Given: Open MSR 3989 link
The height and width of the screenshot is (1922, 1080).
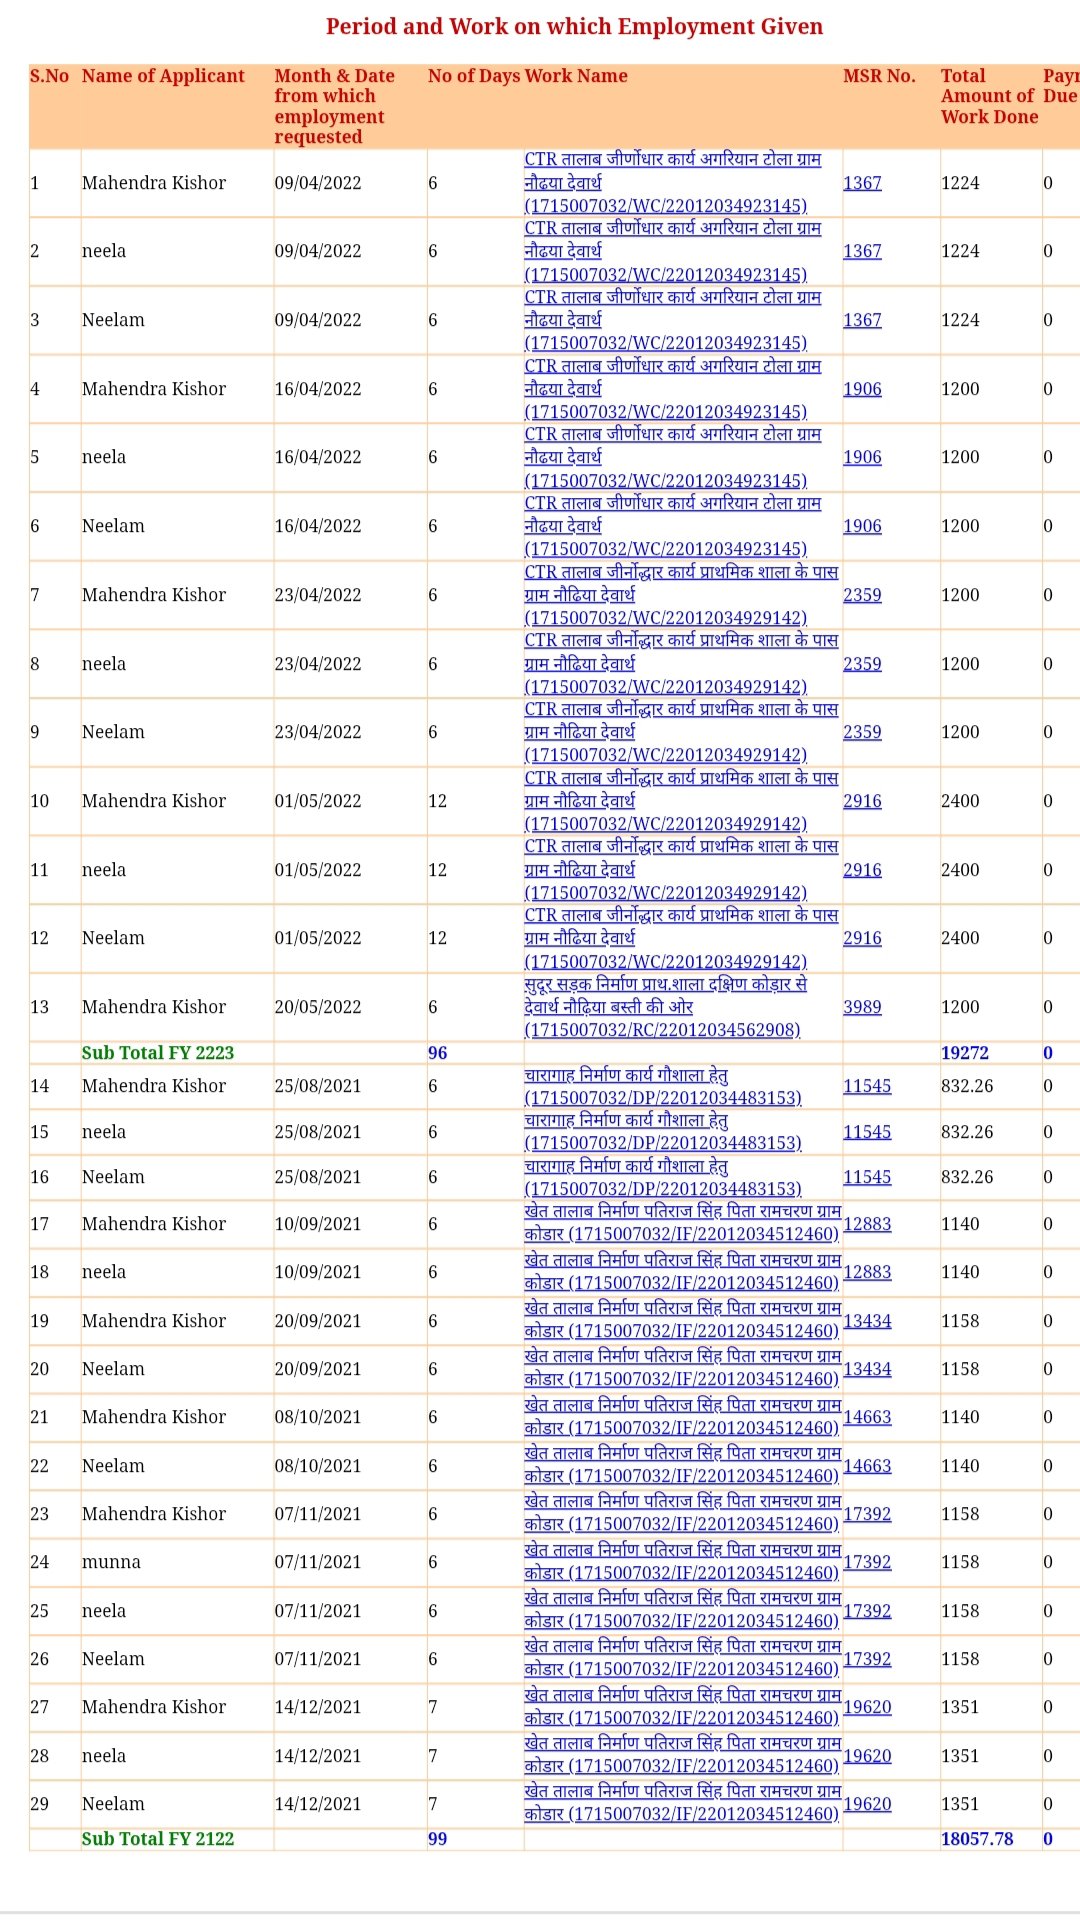Looking at the screenshot, I should [862, 1007].
